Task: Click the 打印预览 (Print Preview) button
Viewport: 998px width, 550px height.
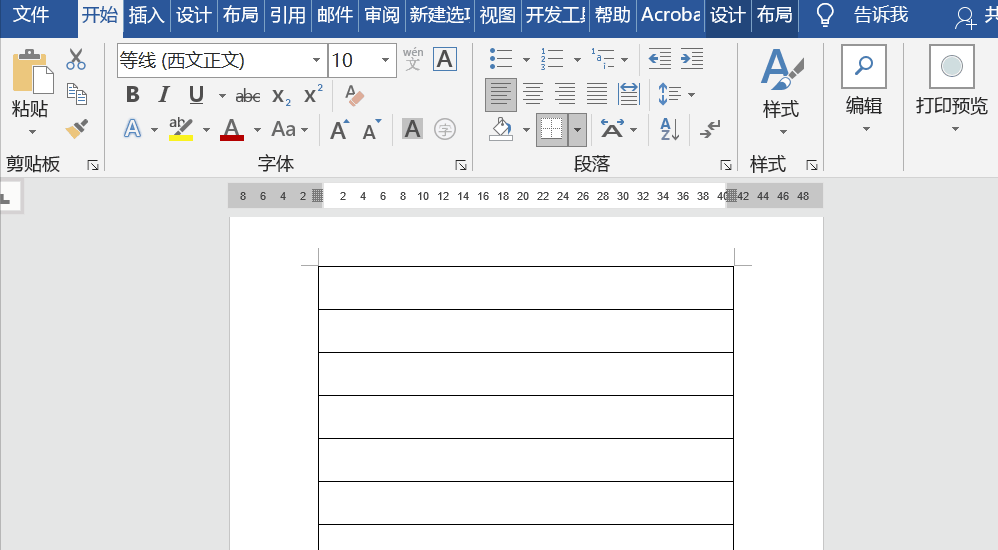Action: 952,89
